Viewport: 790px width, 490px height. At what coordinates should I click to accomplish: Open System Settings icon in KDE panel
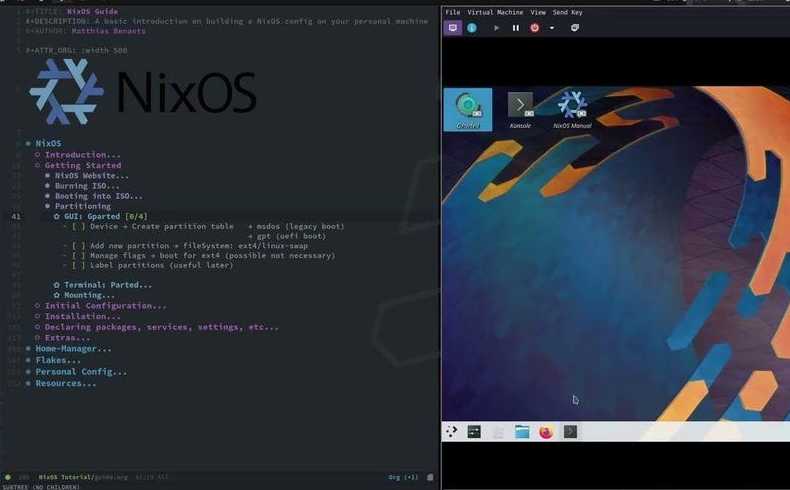(474, 432)
